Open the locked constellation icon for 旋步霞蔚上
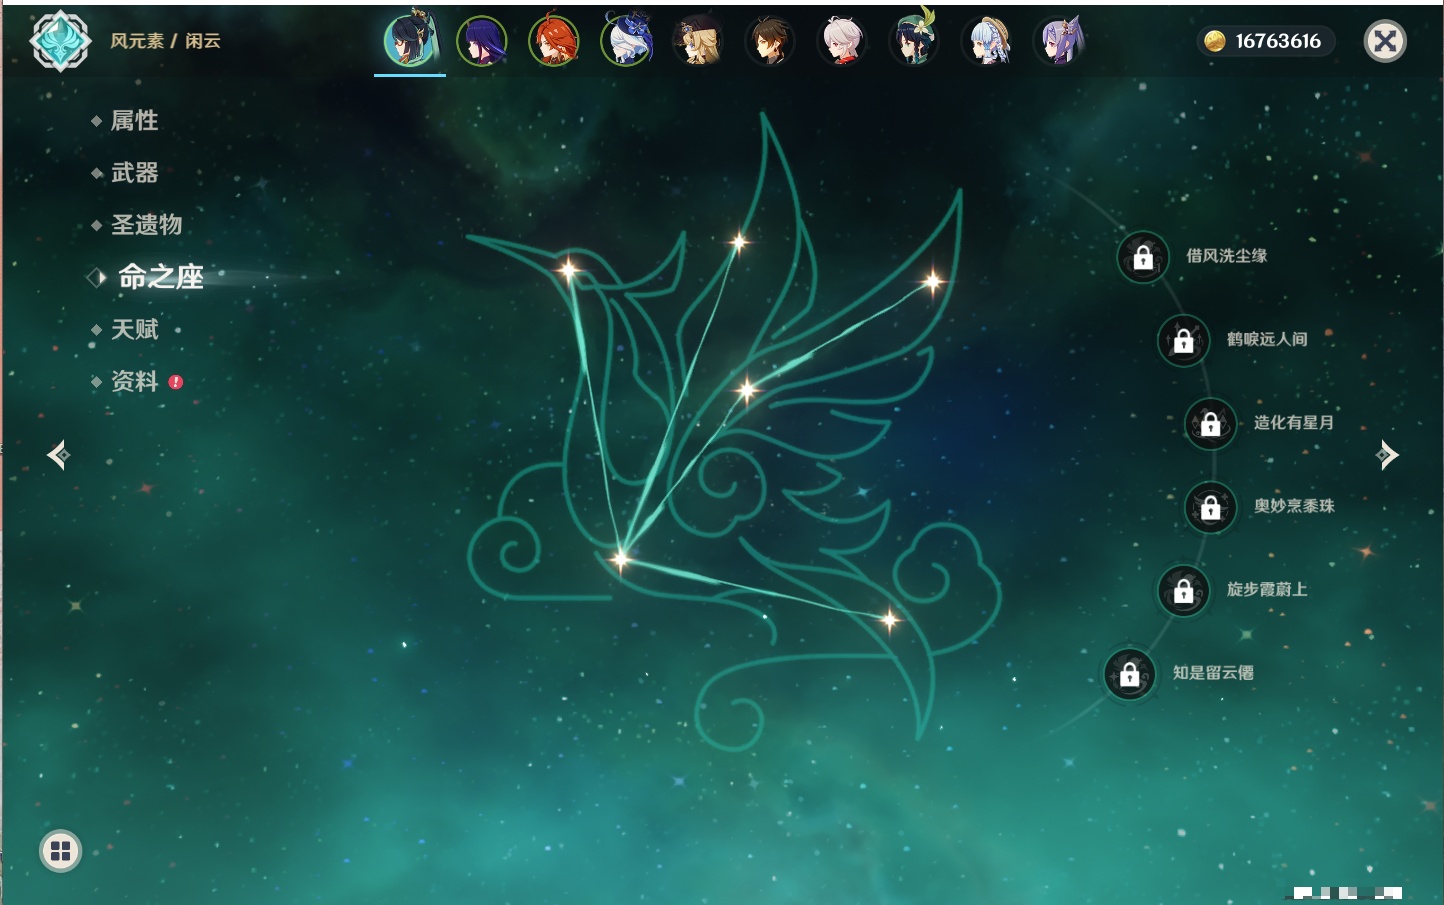 click(x=1184, y=590)
